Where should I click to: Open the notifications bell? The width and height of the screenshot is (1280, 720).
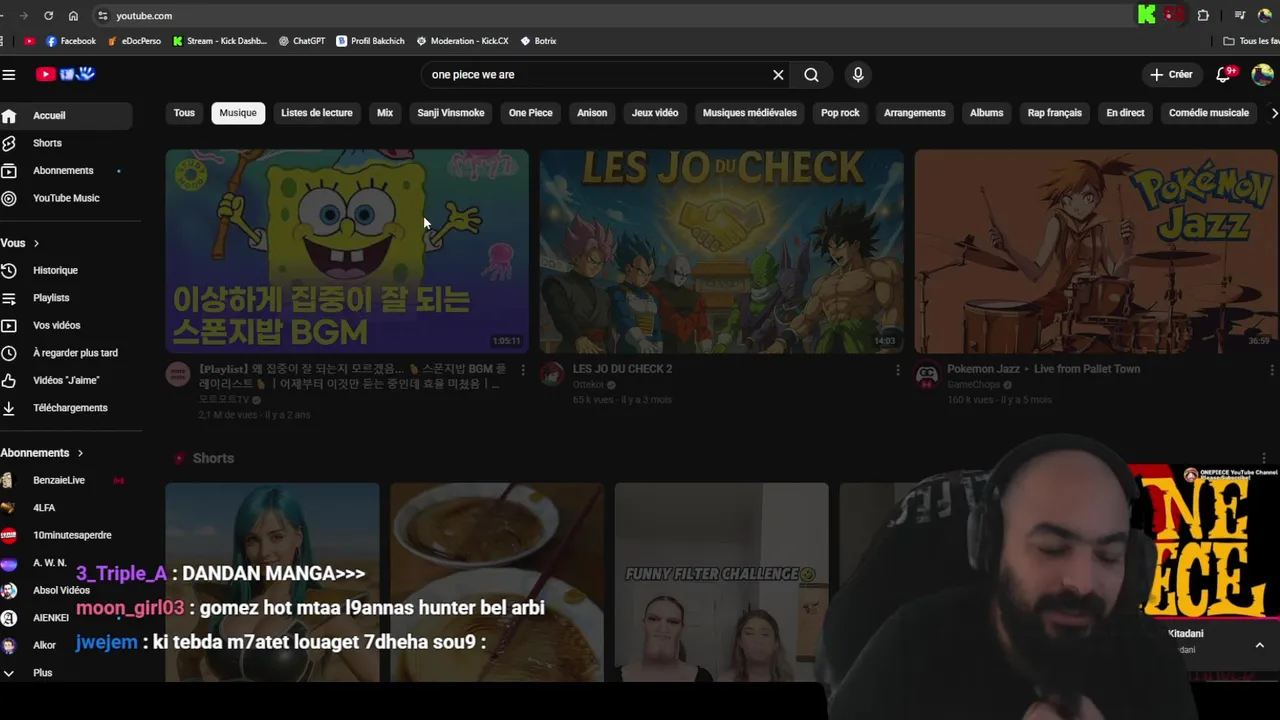click(1224, 75)
